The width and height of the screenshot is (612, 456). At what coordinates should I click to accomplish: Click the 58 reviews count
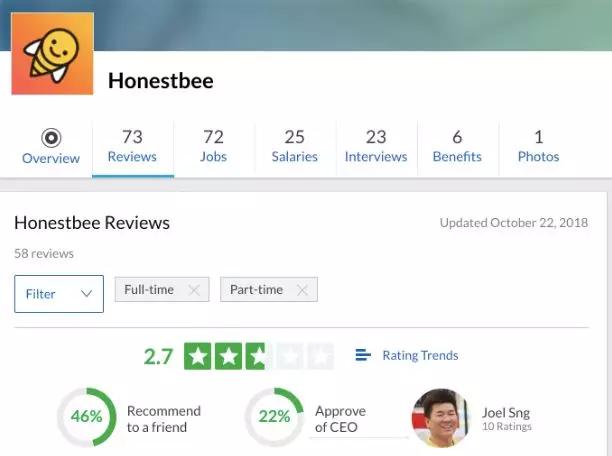tap(44, 253)
